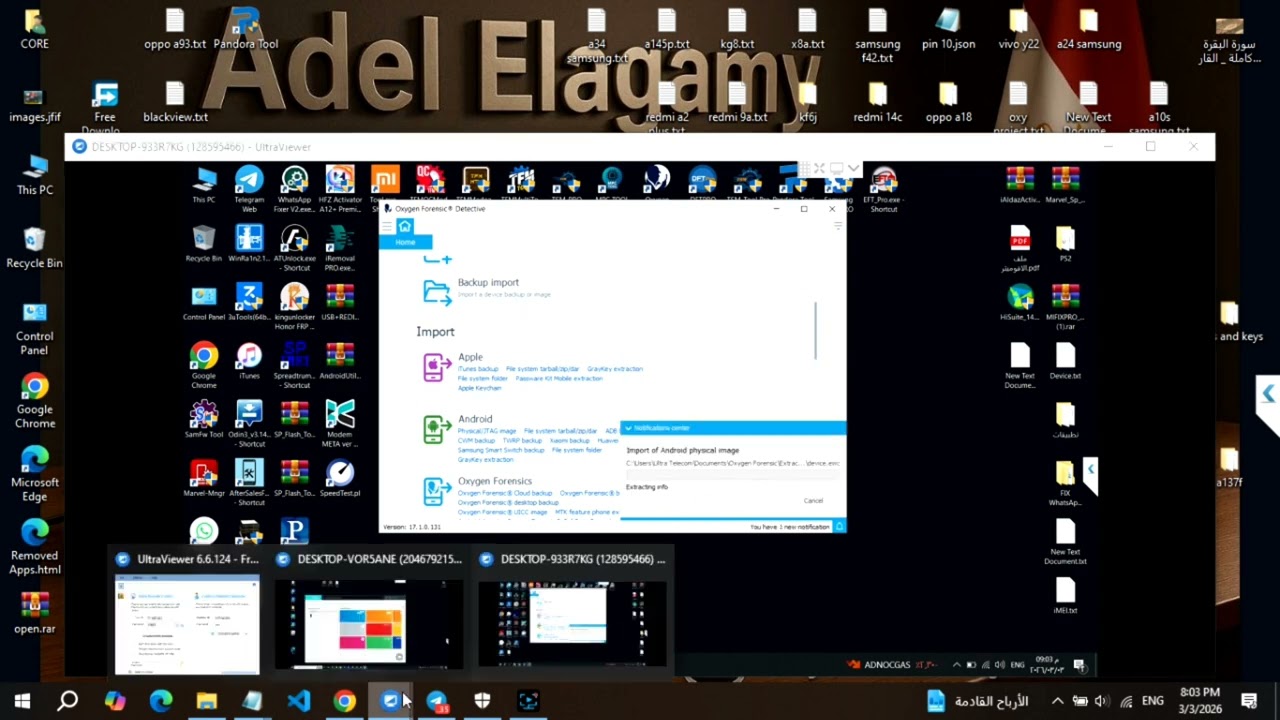
Task: Open the Passware Kit Mobile extraction link
Action: pyautogui.click(x=559, y=379)
